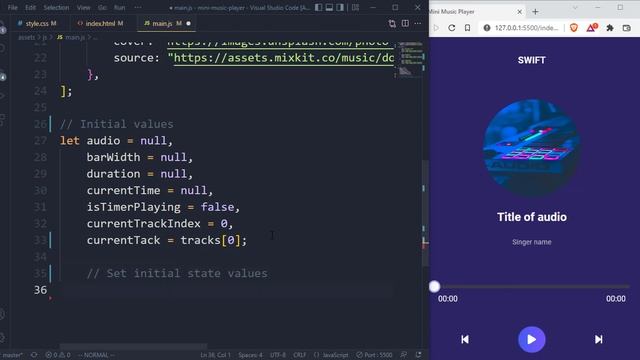Click line number 36 in gutter
This screenshot has width=640, height=360.
coord(40,290)
